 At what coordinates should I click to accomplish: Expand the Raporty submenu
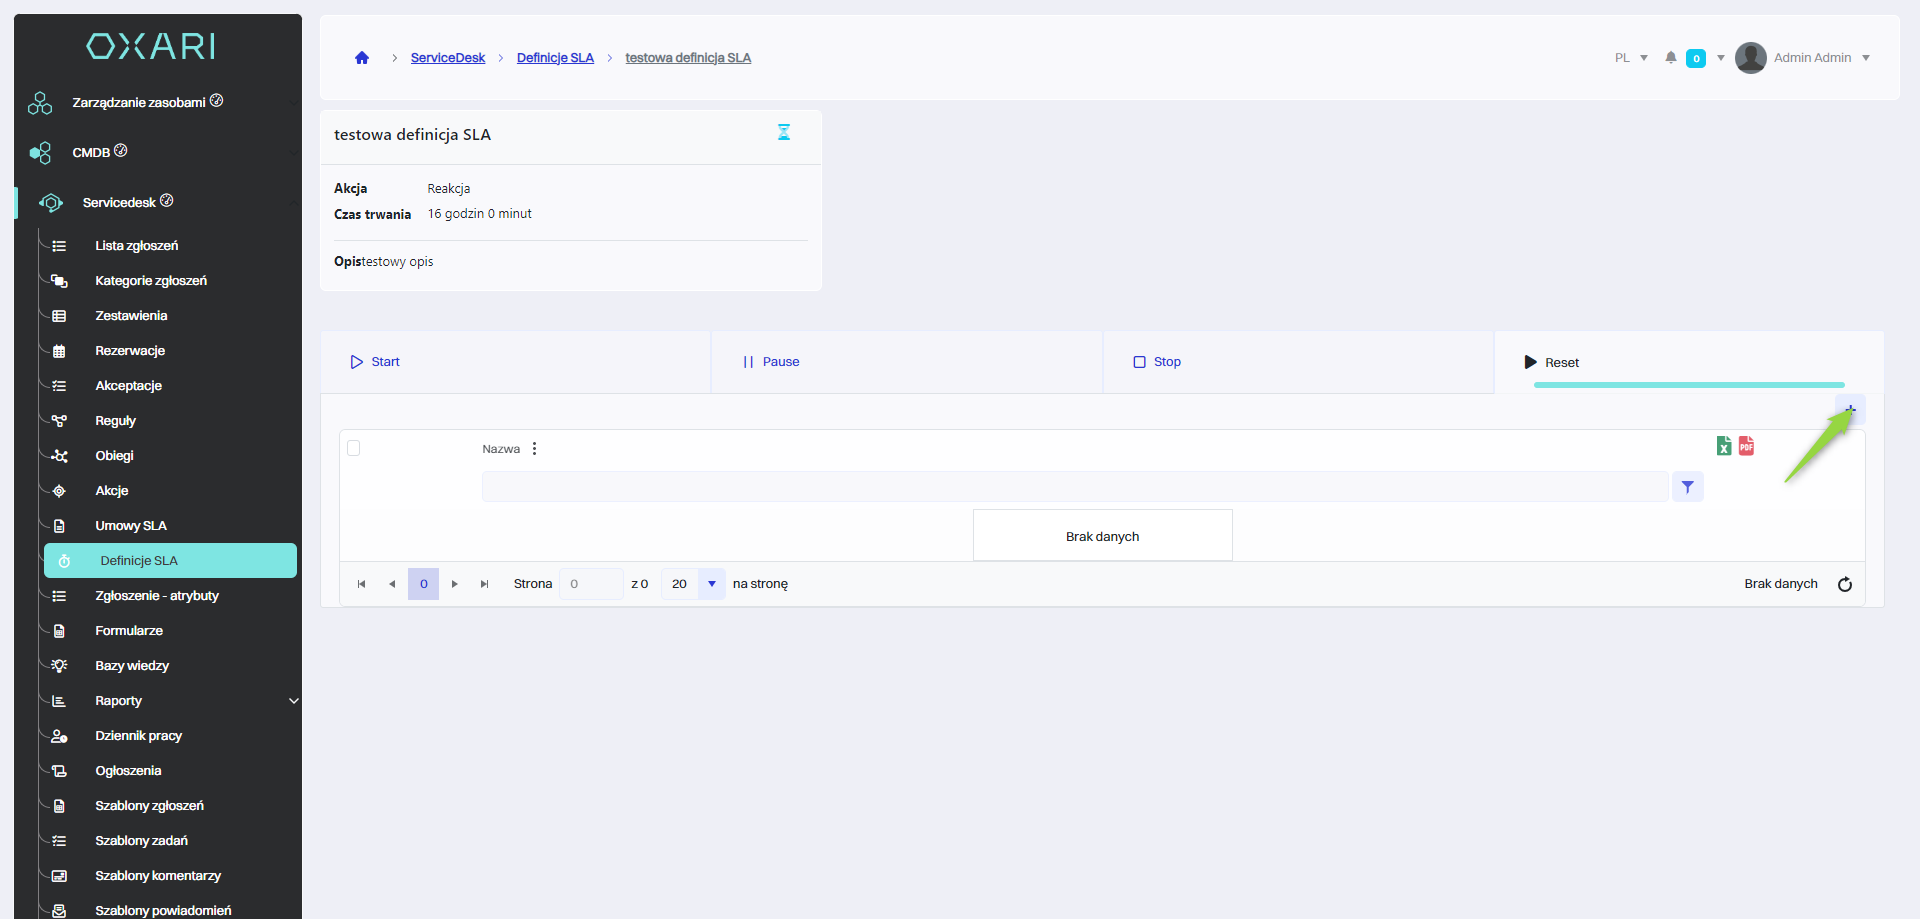(x=293, y=701)
